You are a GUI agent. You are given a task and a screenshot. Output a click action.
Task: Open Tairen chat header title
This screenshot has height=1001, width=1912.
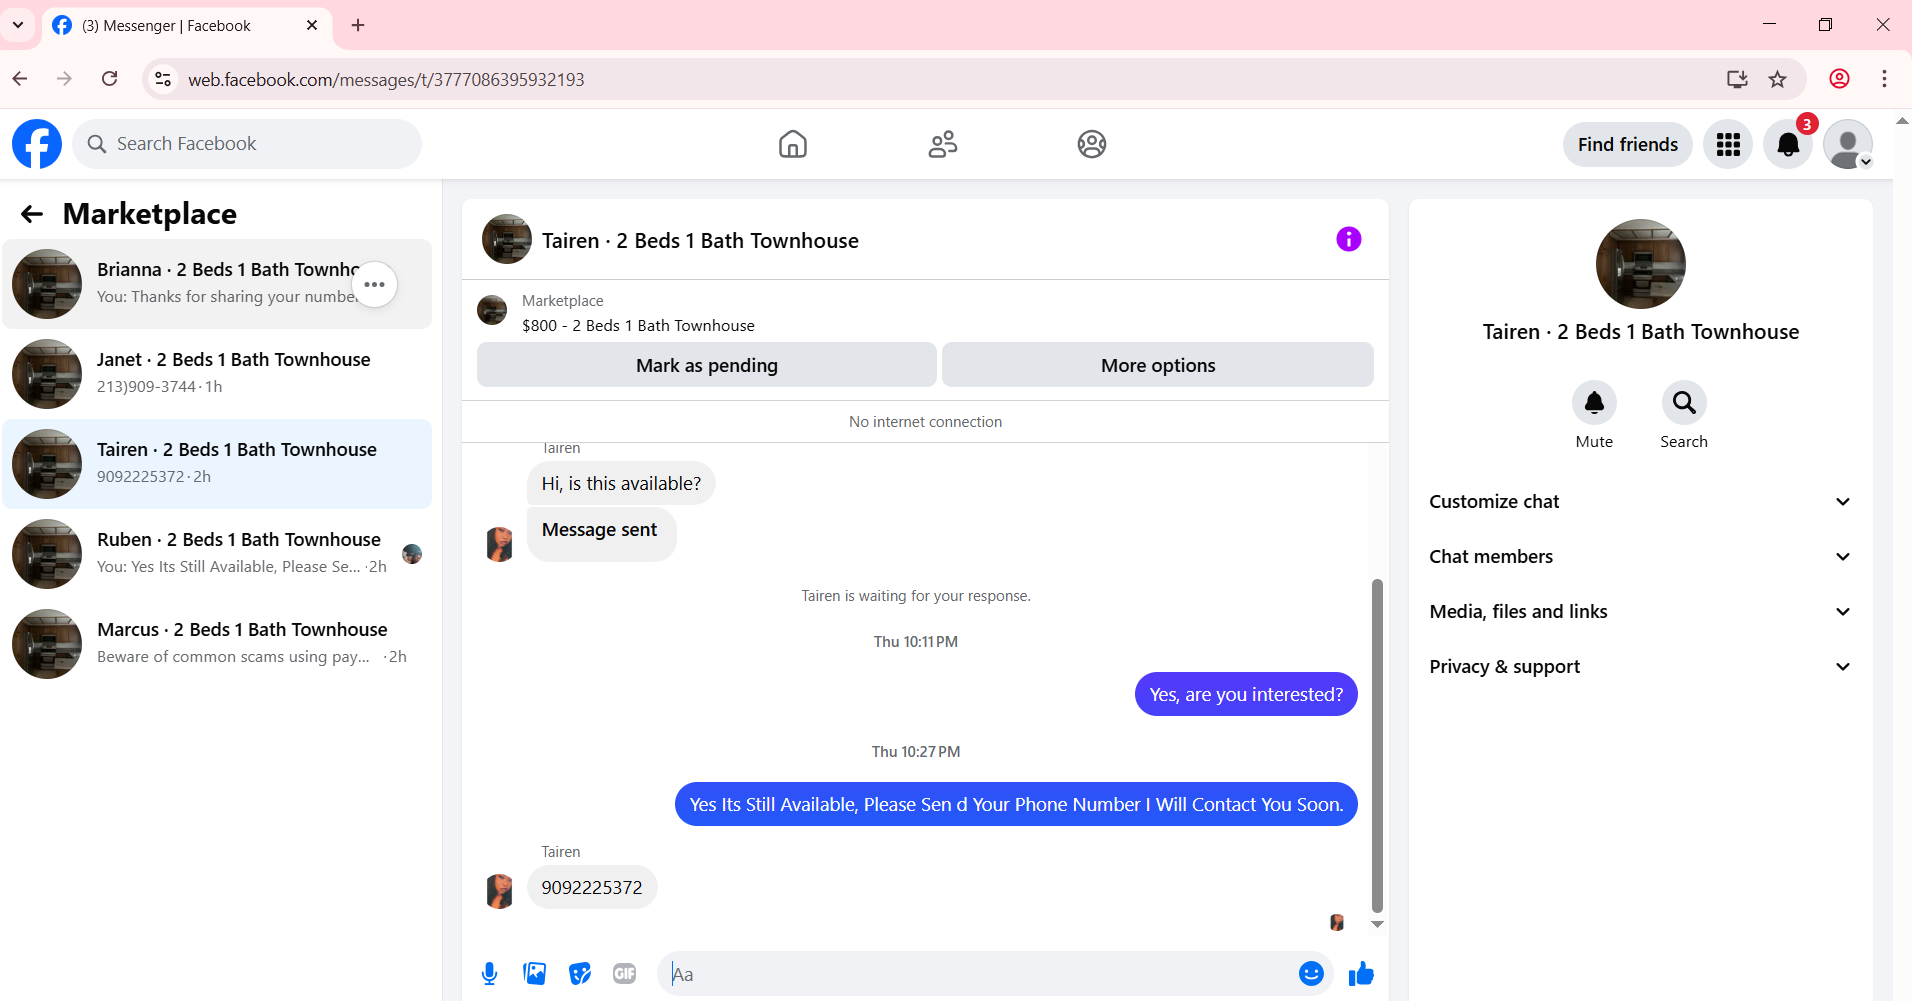coord(700,241)
